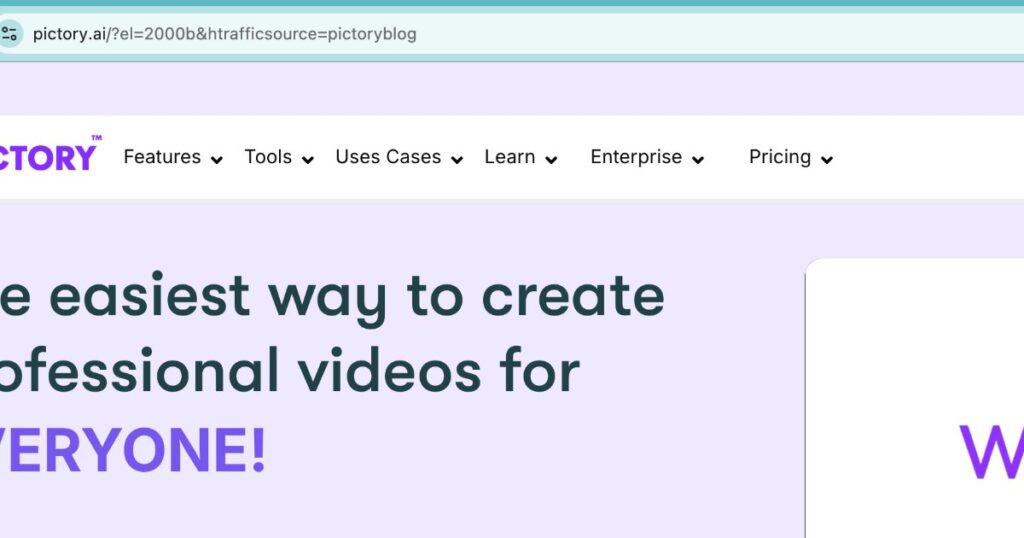
Task: Expand the chevron next to Learn
Action: (551, 159)
